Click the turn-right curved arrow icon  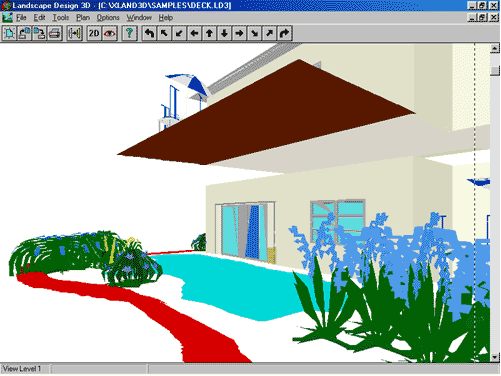(284, 33)
